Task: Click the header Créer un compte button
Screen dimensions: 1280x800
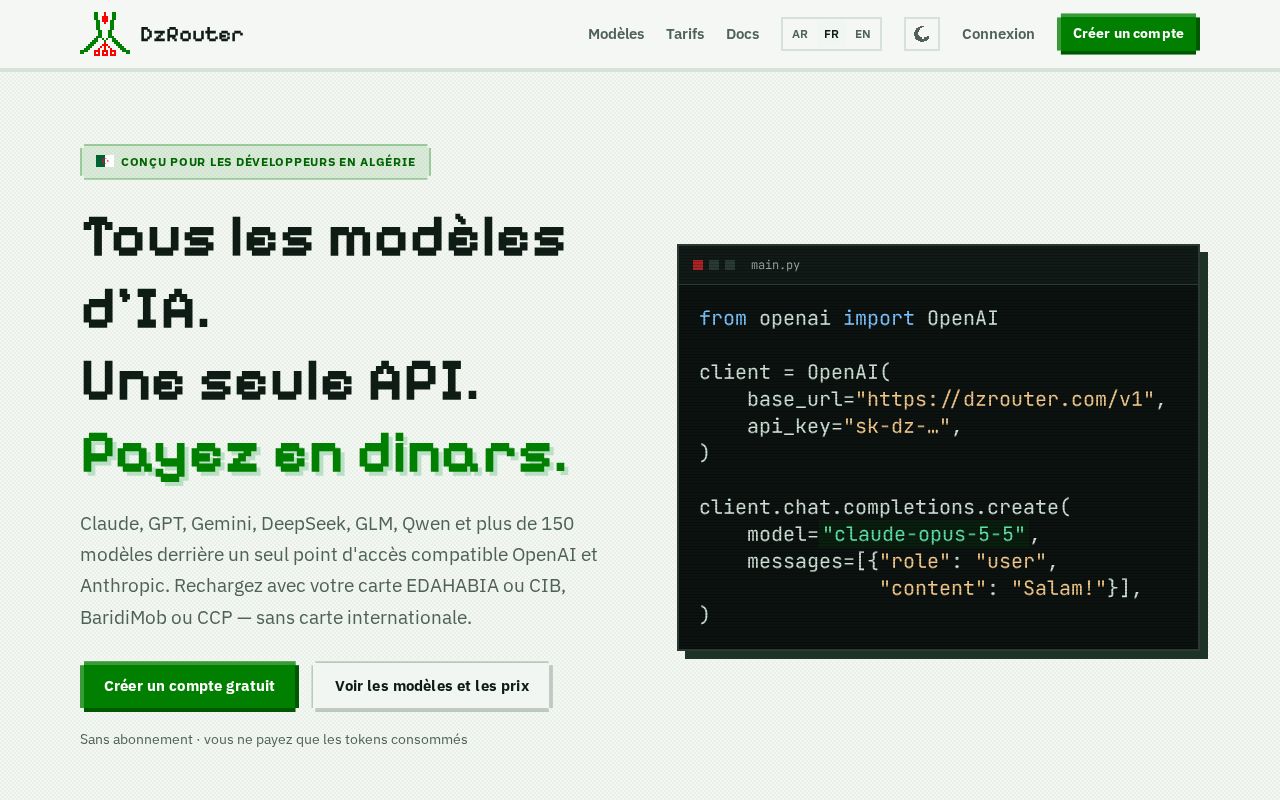Action: [x=1128, y=34]
